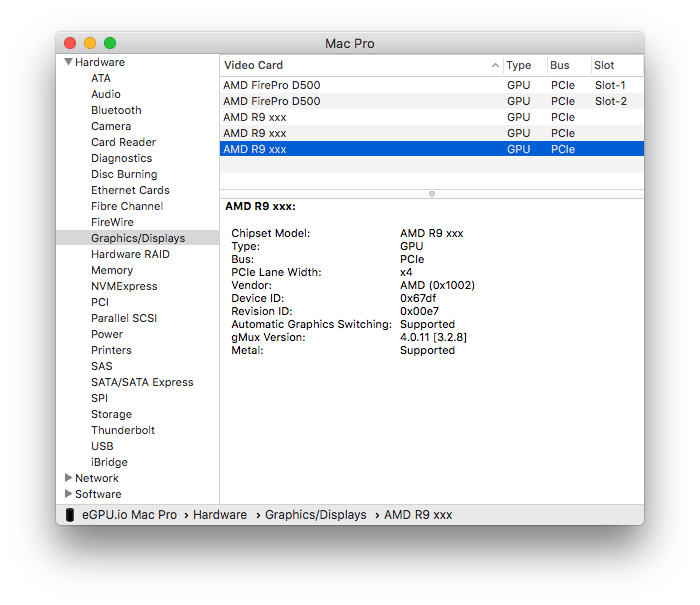
Task: Click the Revision ID value 0x00e7
Action: coord(419,311)
